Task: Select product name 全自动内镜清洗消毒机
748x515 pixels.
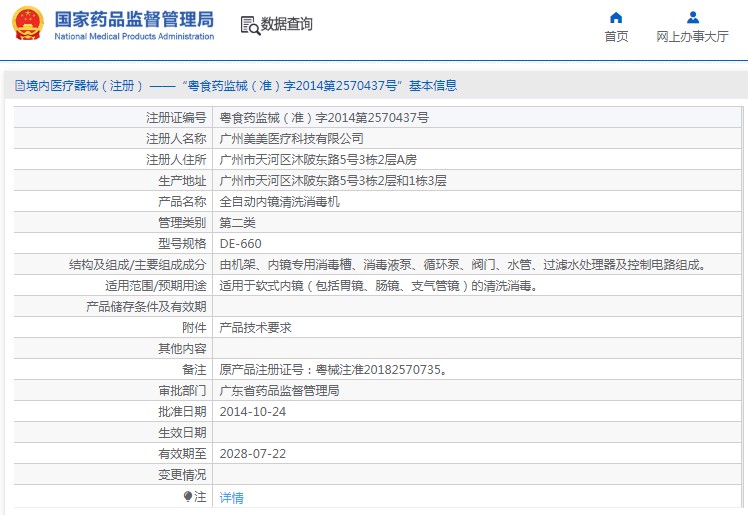Action: point(280,202)
